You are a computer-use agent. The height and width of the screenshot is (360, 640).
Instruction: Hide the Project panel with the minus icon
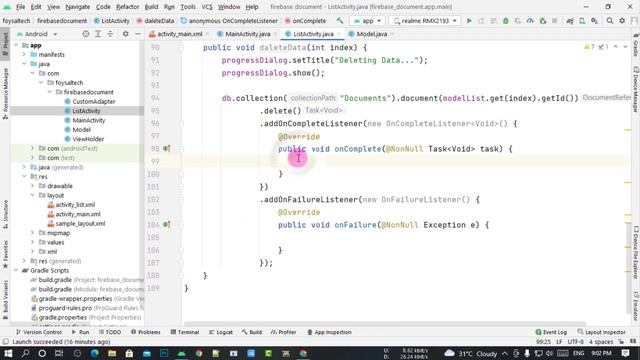tap(138, 34)
